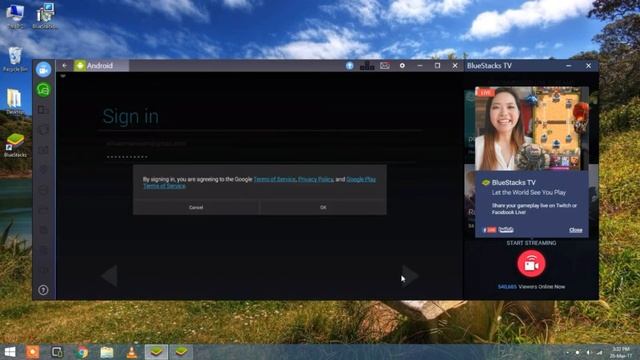
Task: Click the Facebook Live badge in popup
Action: (x=489, y=230)
